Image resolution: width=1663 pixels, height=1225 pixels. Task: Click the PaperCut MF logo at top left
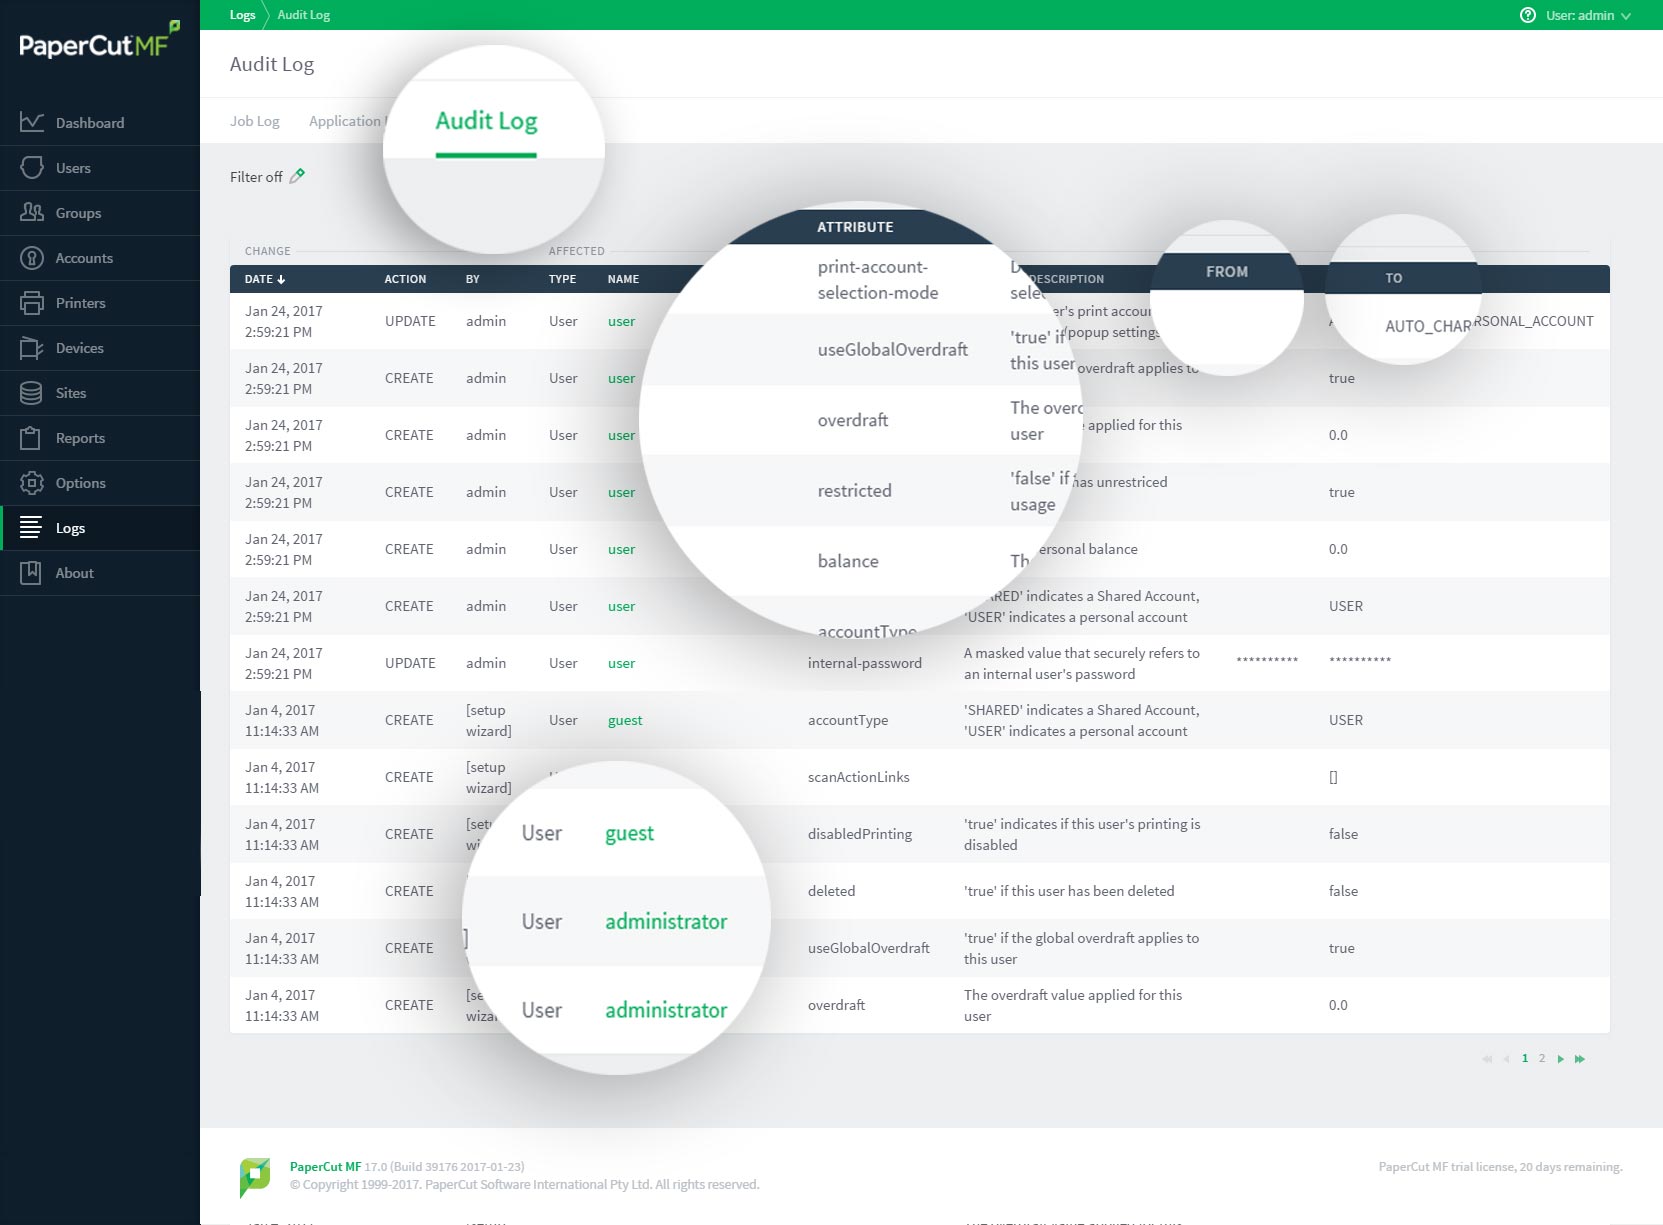(x=100, y=42)
